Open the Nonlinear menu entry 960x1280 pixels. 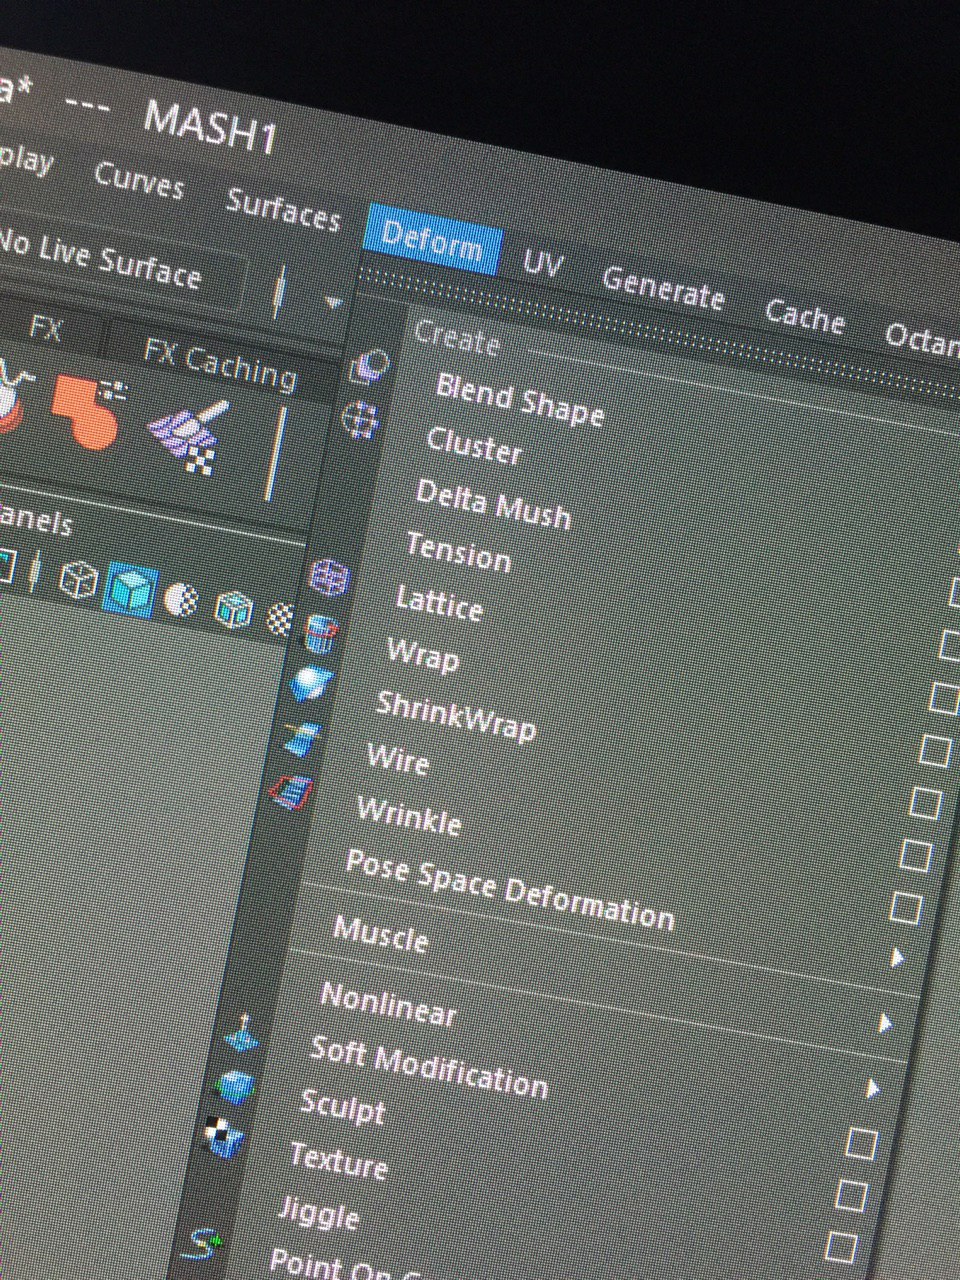[388, 1002]
